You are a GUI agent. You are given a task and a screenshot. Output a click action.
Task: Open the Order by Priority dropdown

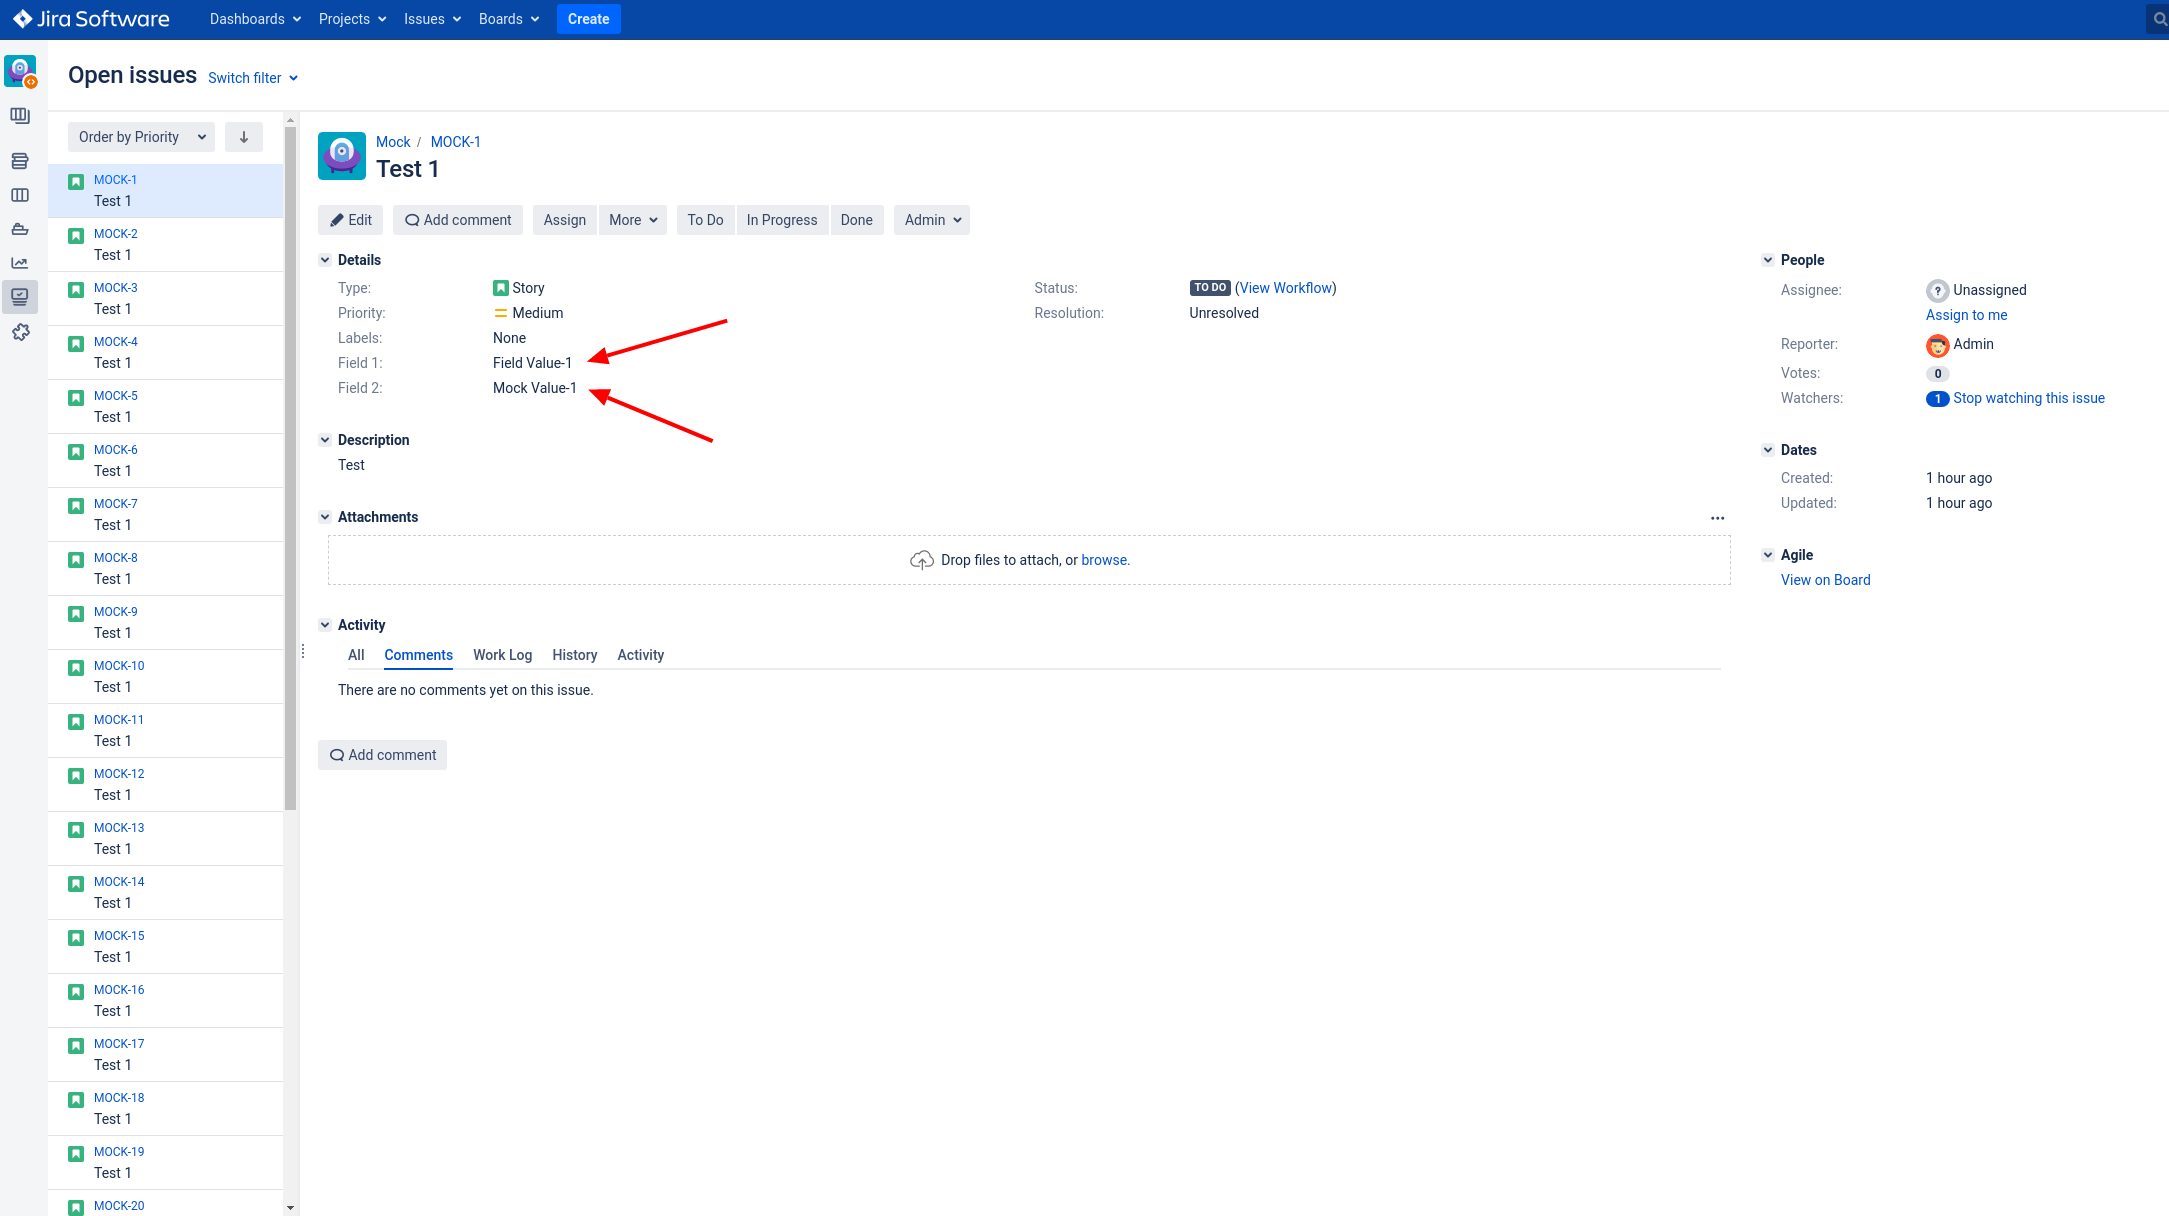point(141,137)
